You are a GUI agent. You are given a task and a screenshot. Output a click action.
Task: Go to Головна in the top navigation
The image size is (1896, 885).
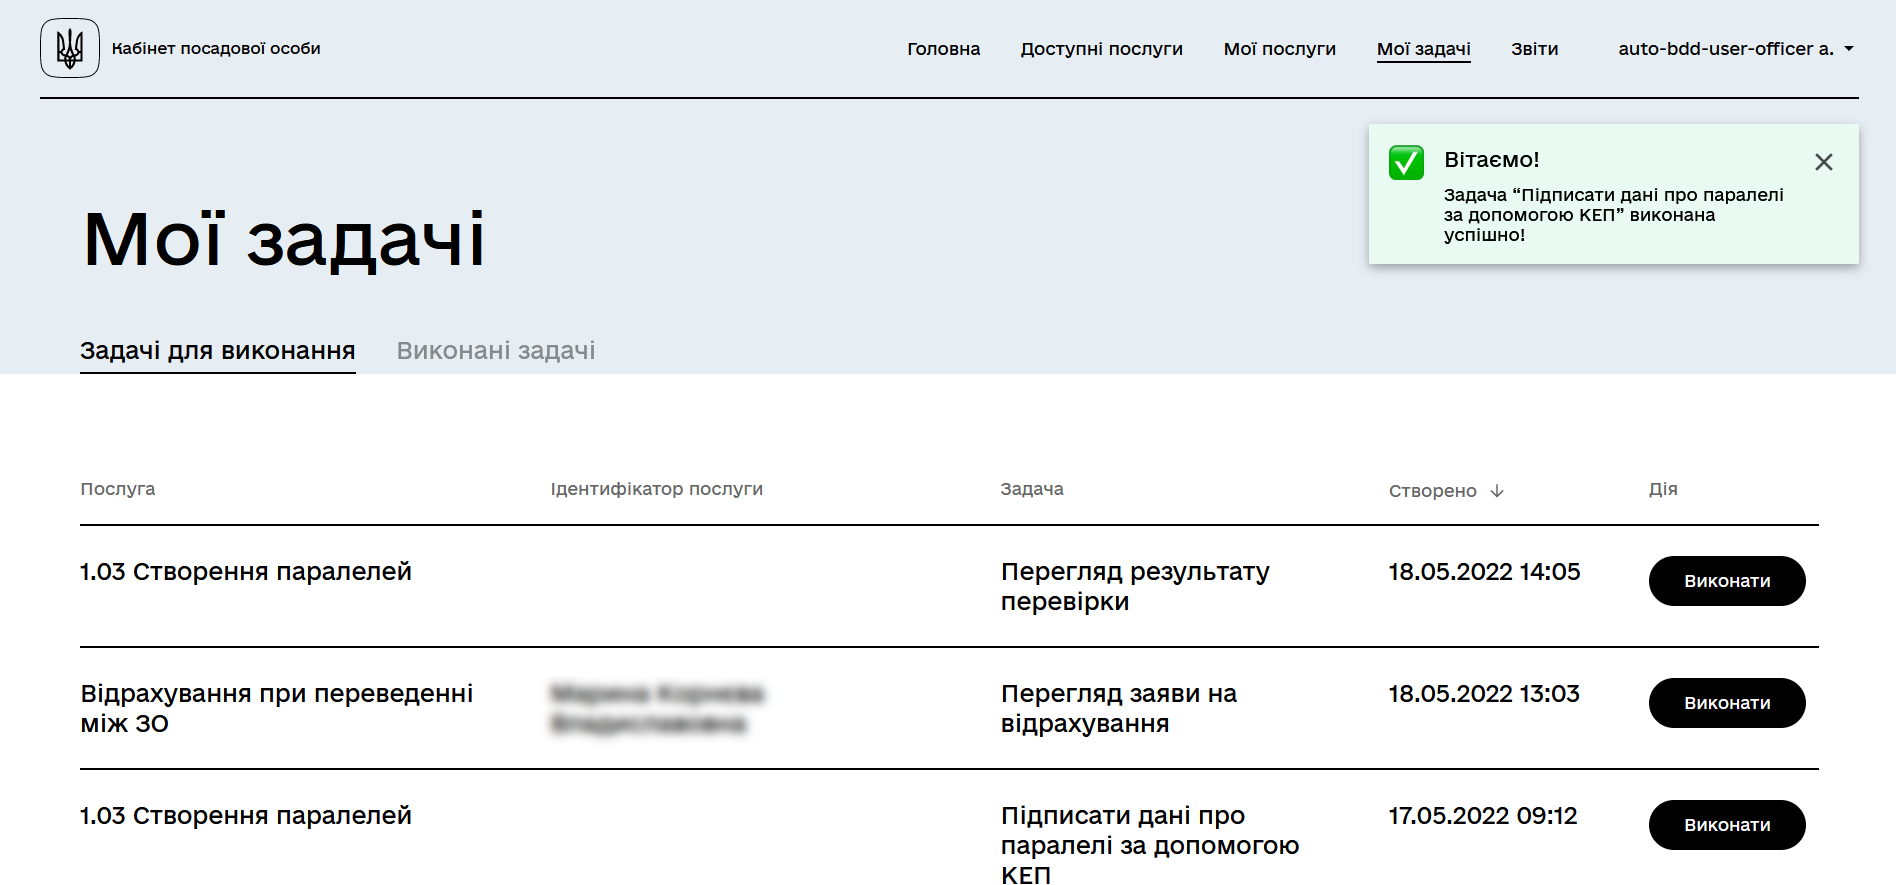(943, 49)
